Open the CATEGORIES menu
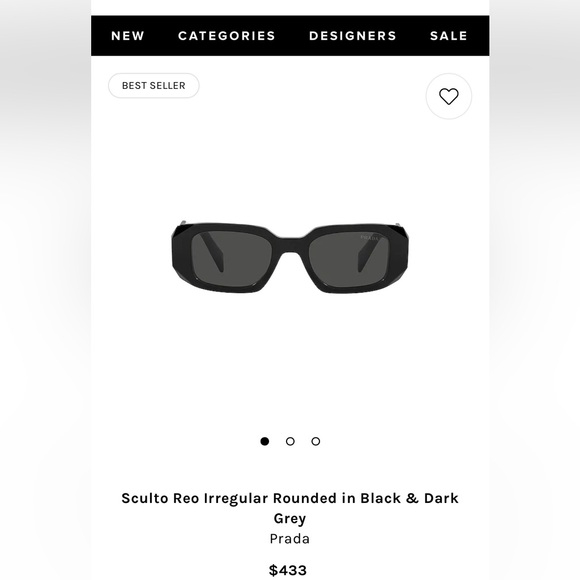This screenshot has width=580, height=580. (227, 36)
